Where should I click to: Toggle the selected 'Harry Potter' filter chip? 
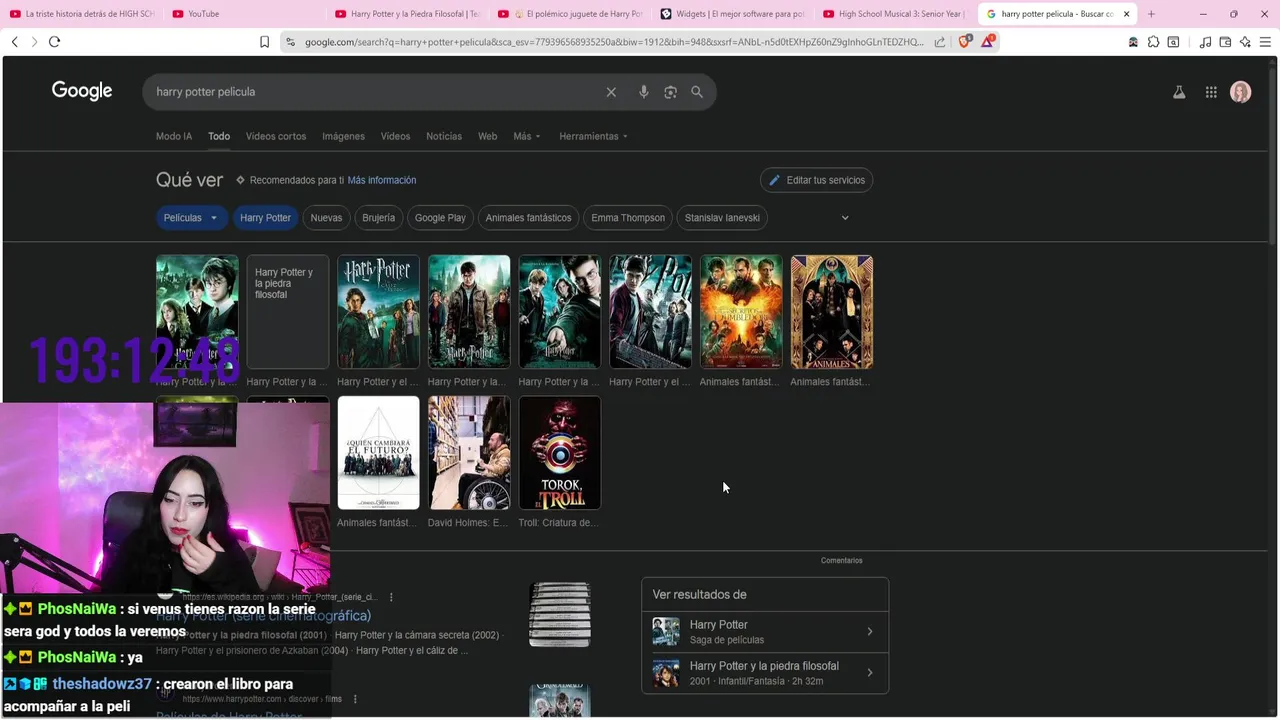[265, 218]
